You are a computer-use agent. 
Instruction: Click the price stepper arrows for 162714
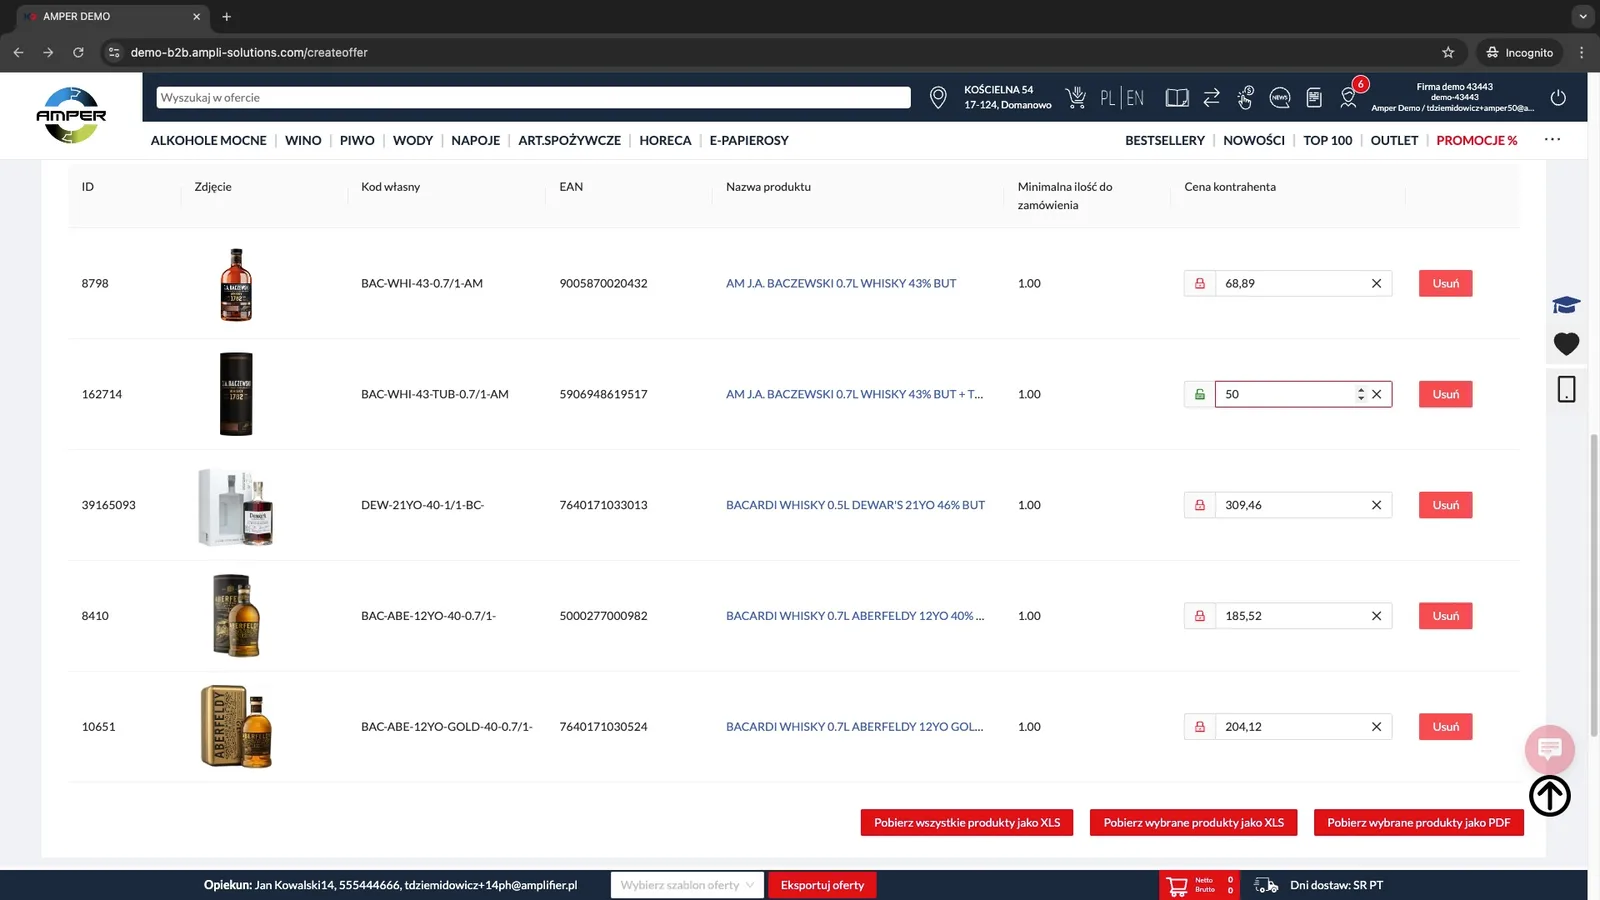(1361, 395)
